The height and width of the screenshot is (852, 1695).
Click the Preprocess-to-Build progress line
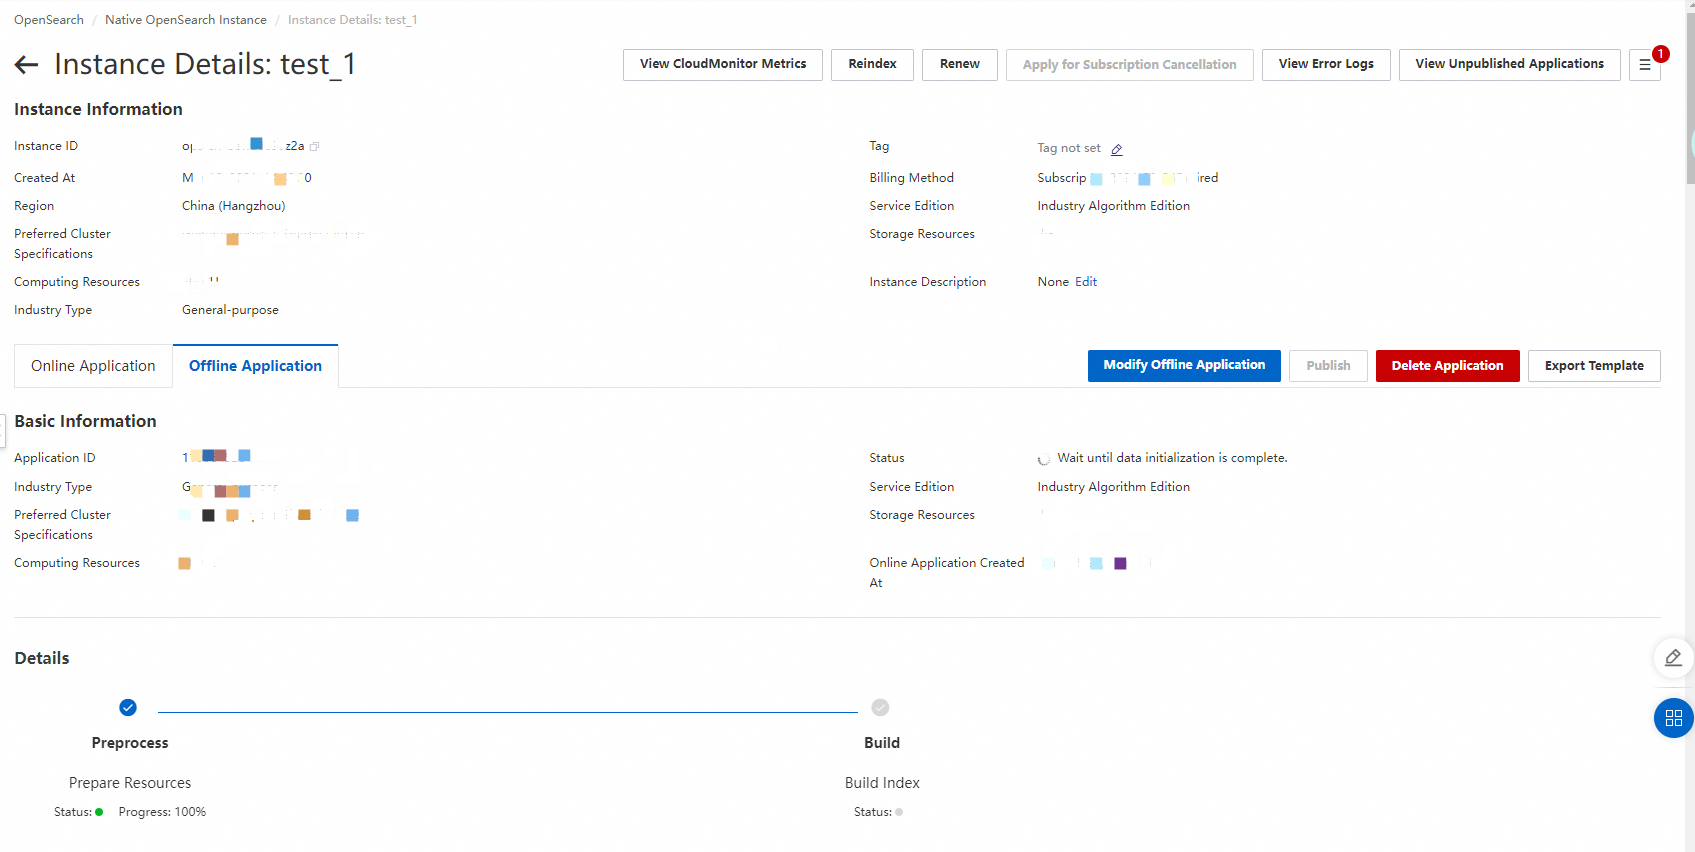[508, 712]
